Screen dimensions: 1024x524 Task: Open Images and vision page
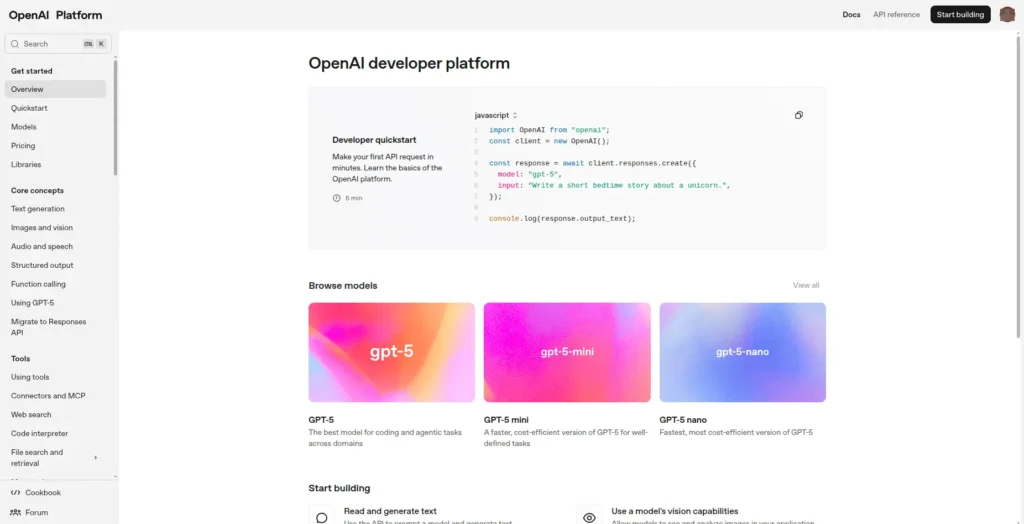(42, 228)
